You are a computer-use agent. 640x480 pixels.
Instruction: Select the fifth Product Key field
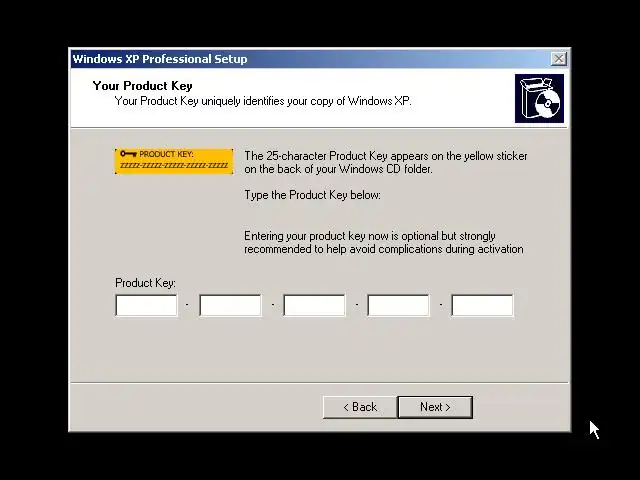[x=482, y=305]
